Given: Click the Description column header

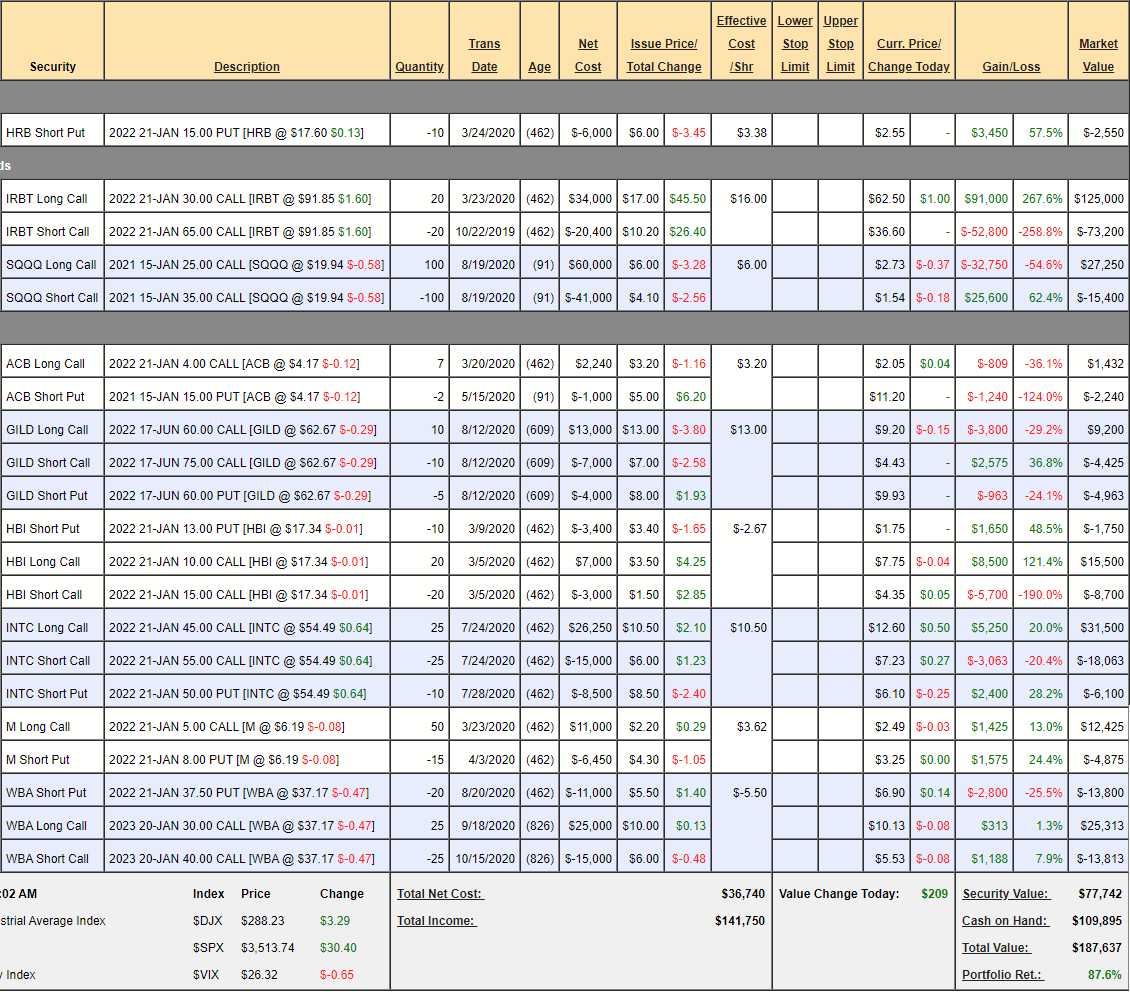Looking at the screenshot, I should tap(246, 67).
